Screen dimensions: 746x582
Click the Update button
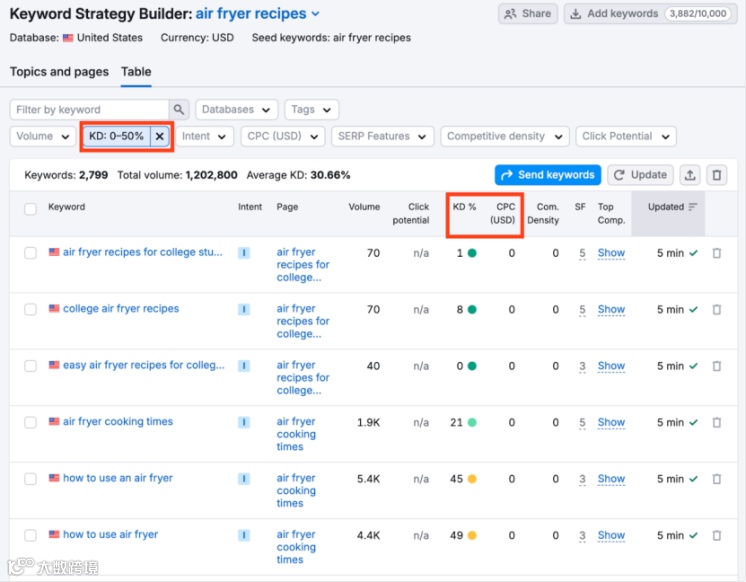pyautogui.click(x=640, y=175)
